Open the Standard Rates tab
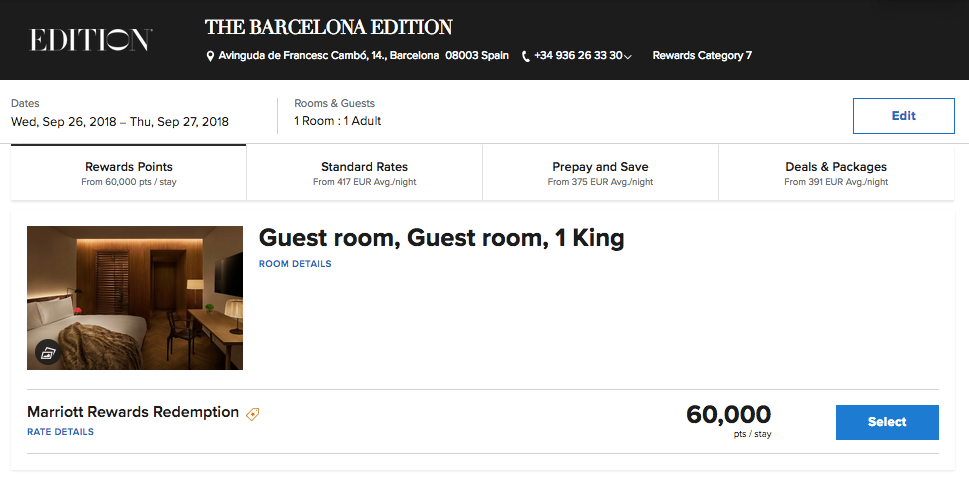This screenshot has width=969, height=478. pyautogui.click(x=364, y=173)
